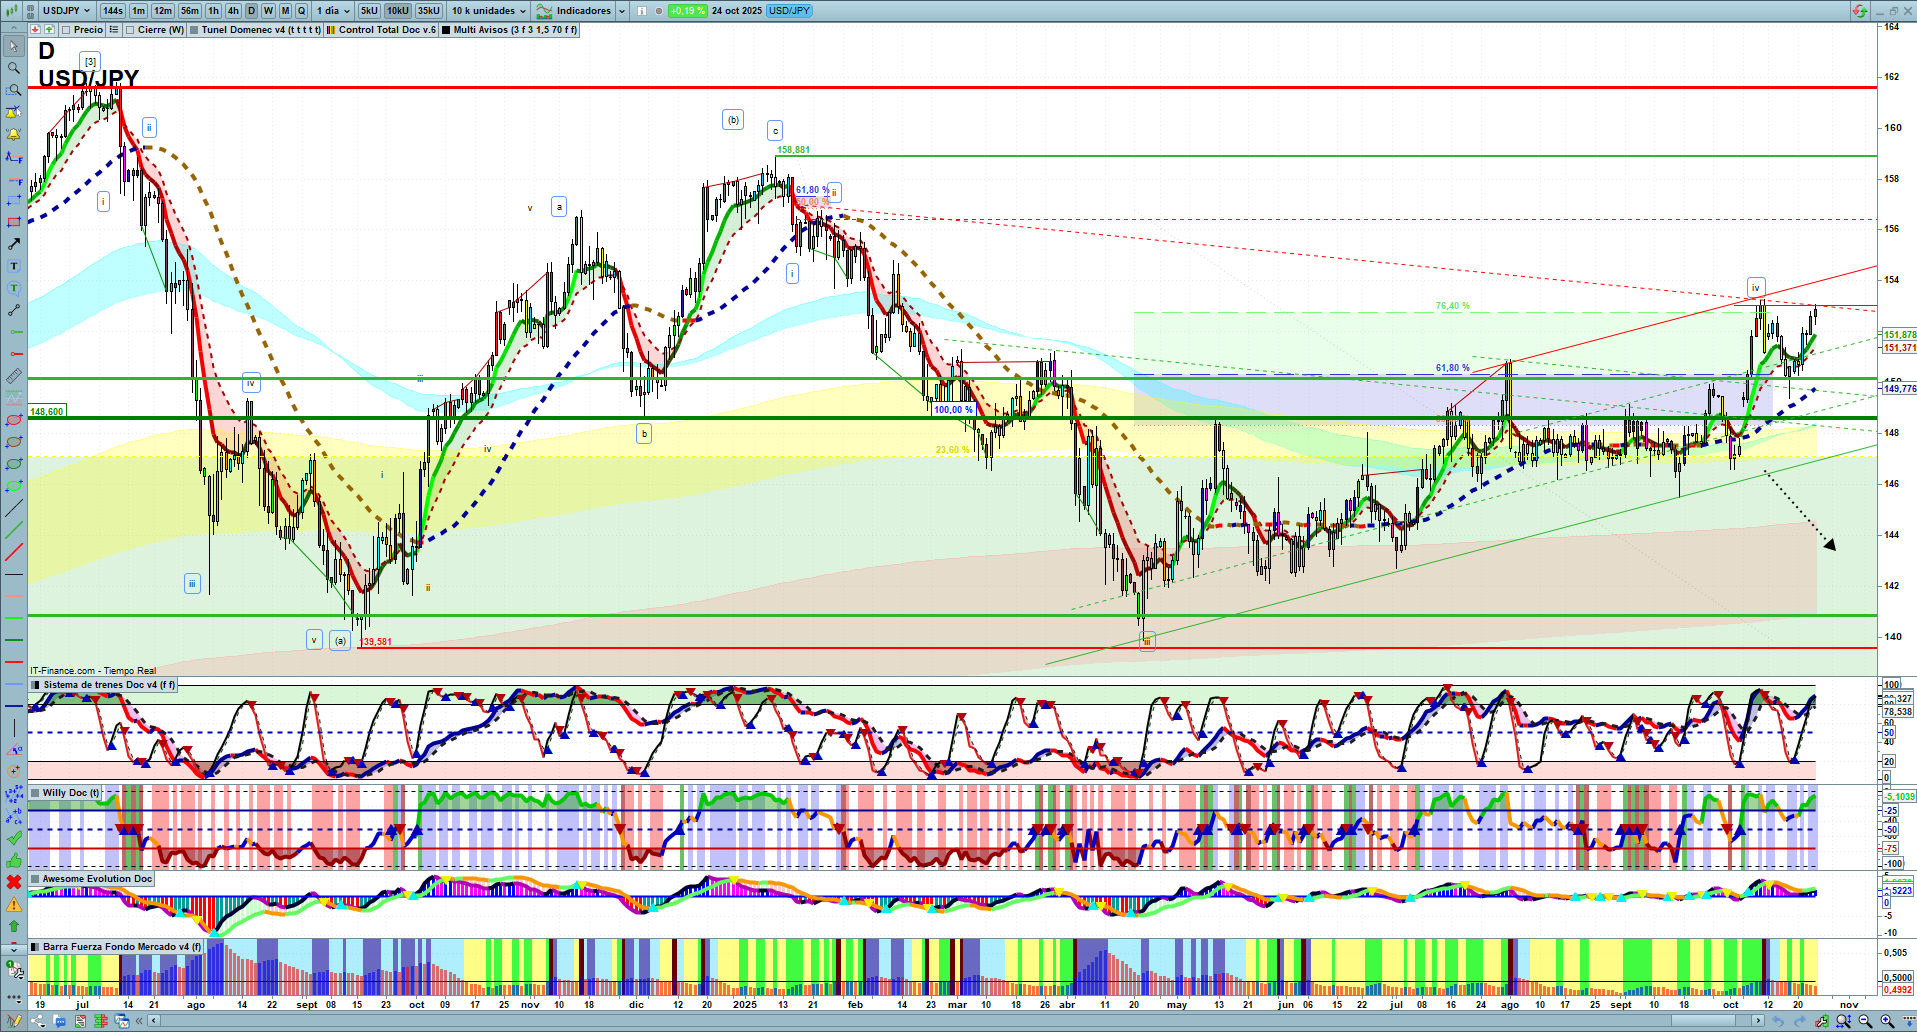Click the yellow bell alert tool
1917x1032 pixels.
(14, 134)
